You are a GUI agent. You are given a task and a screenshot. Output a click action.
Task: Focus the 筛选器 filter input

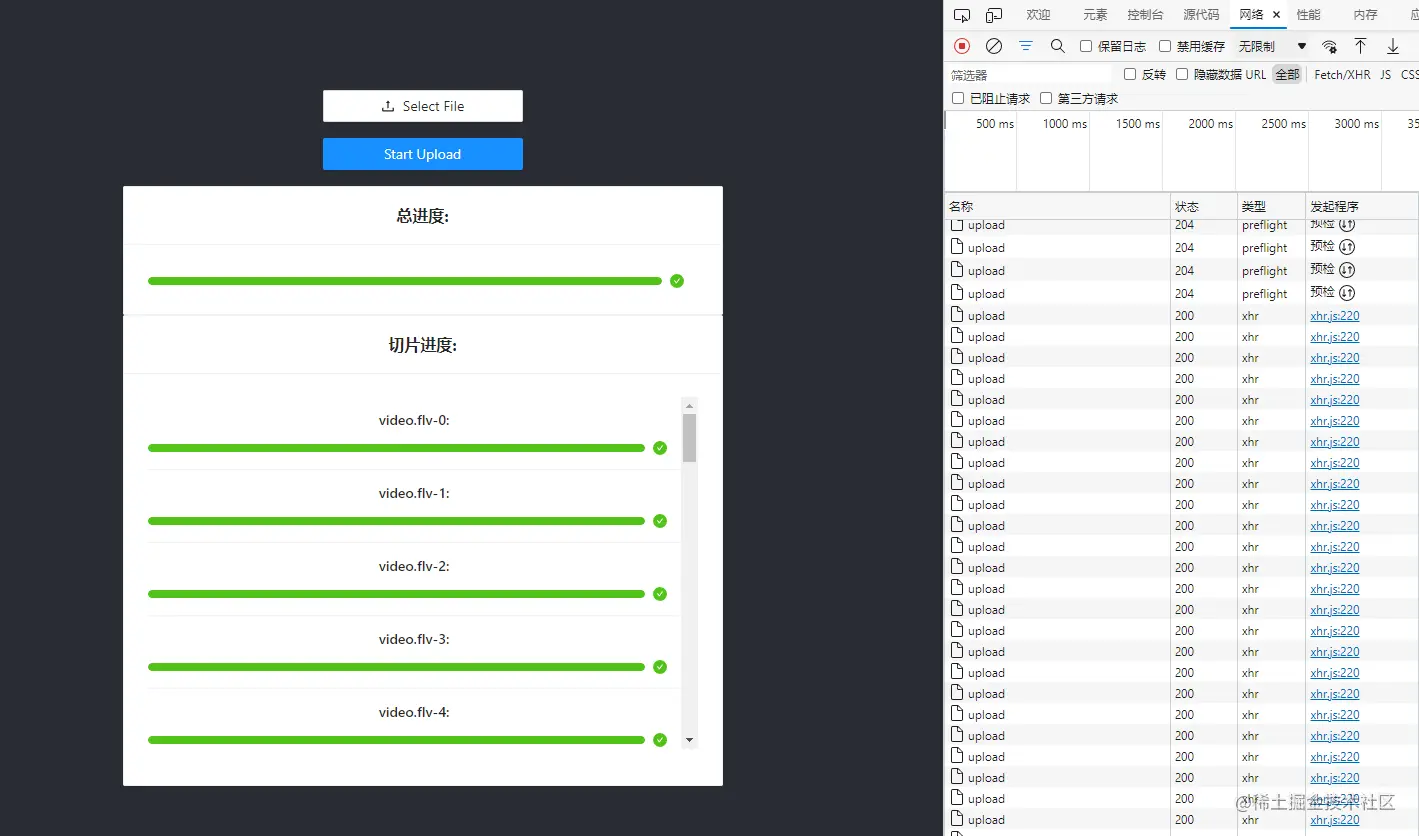click(x=1029, y=75)
